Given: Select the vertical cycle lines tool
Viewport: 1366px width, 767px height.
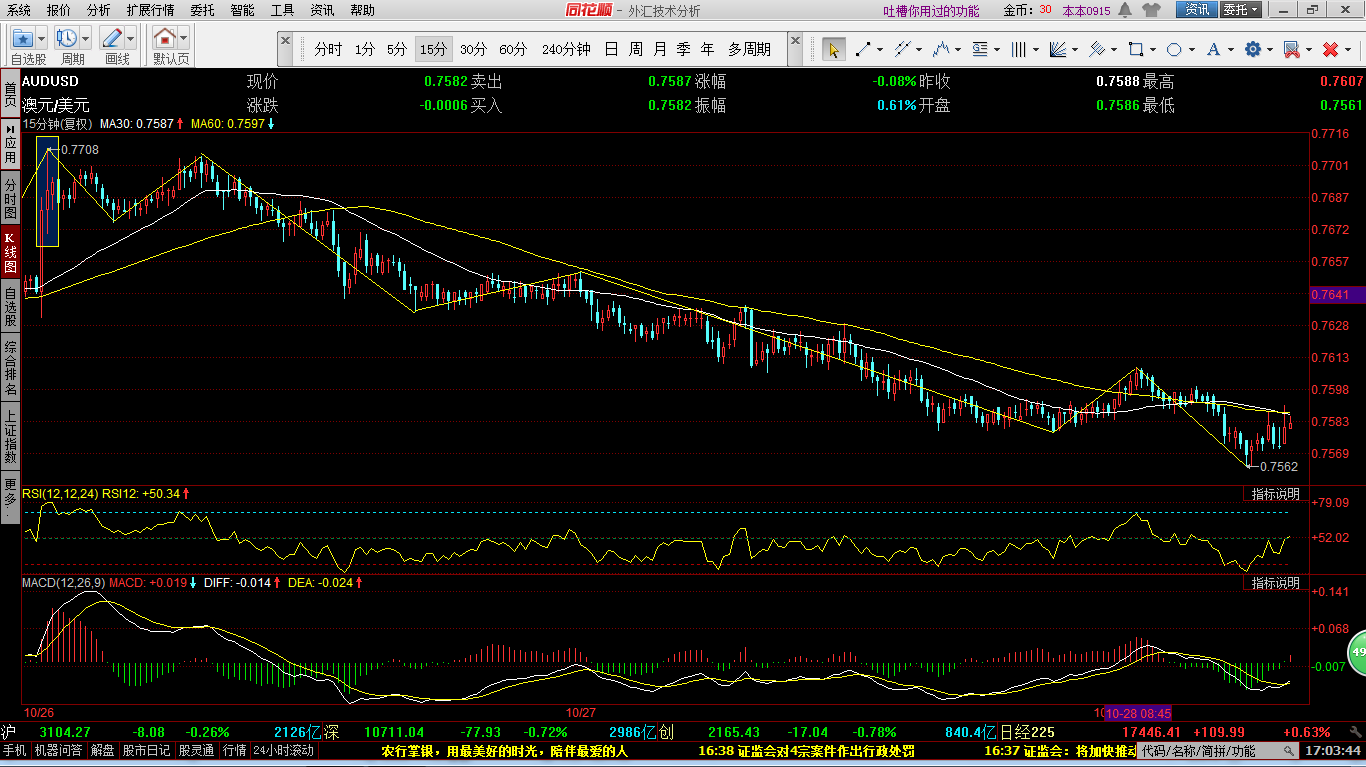Looking at the screenshot, I should pos(1019,49).
